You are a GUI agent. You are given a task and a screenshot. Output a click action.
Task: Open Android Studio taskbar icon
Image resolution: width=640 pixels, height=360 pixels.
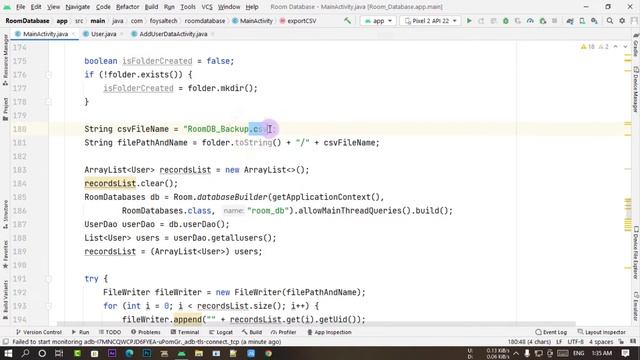point(182,353)
